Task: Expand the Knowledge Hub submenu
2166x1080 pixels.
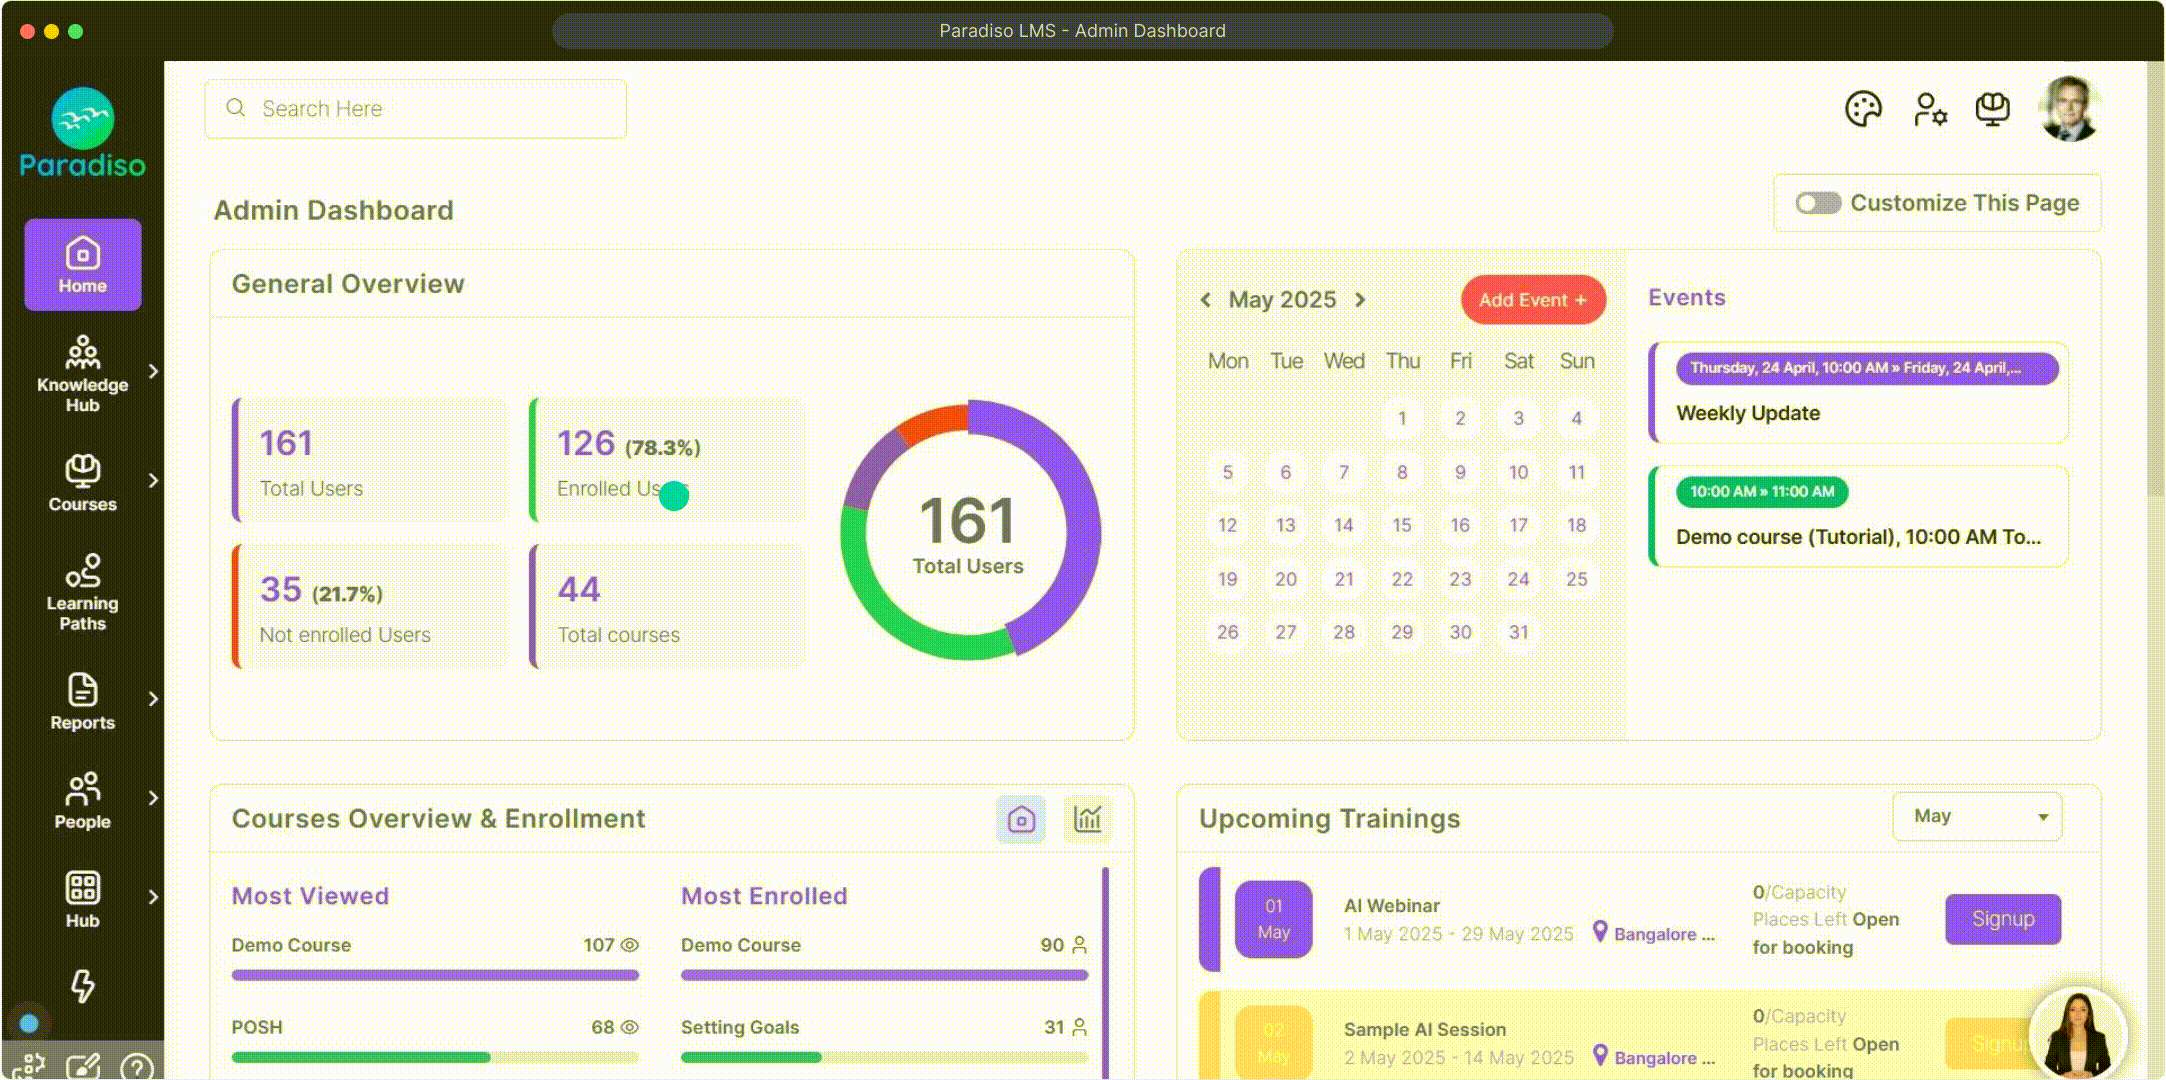Action: click(153, 371)
